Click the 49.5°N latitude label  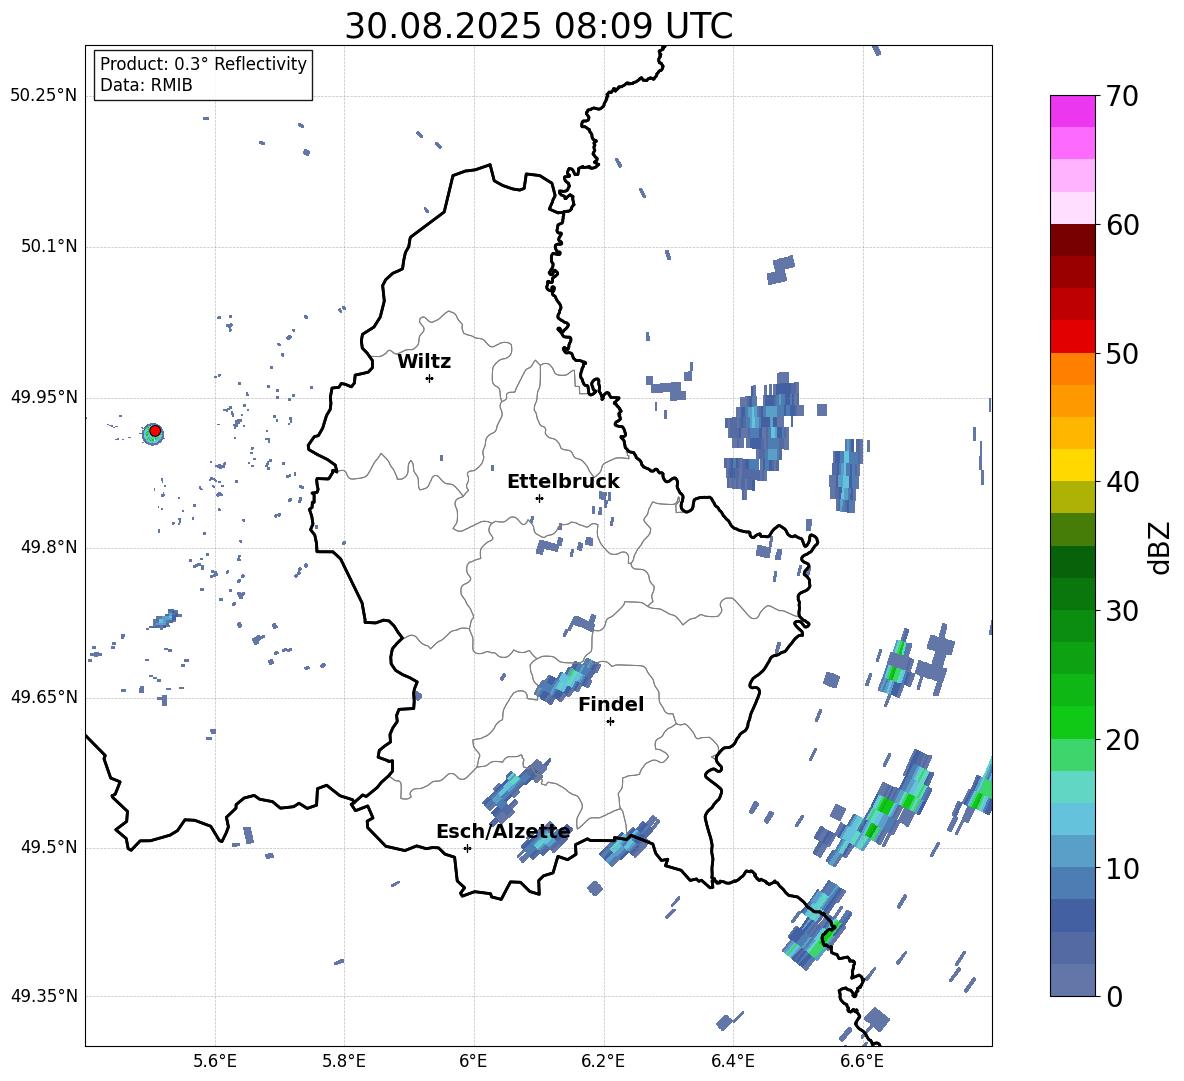click(49, 847)
